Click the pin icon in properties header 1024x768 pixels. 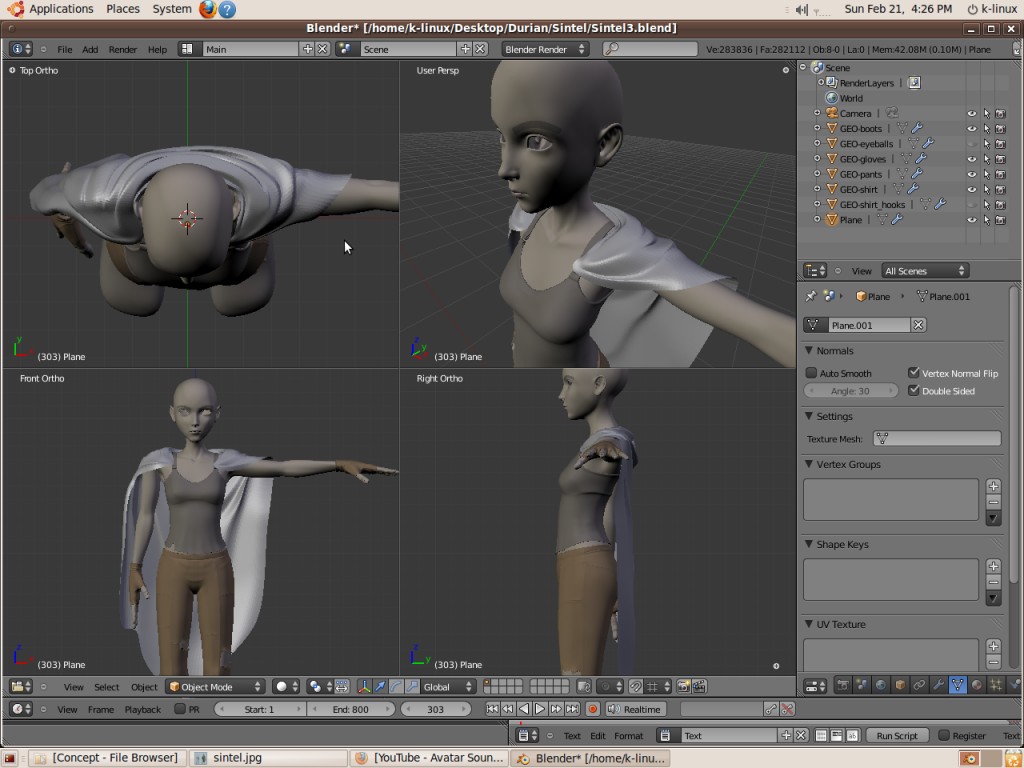(811, 296)
